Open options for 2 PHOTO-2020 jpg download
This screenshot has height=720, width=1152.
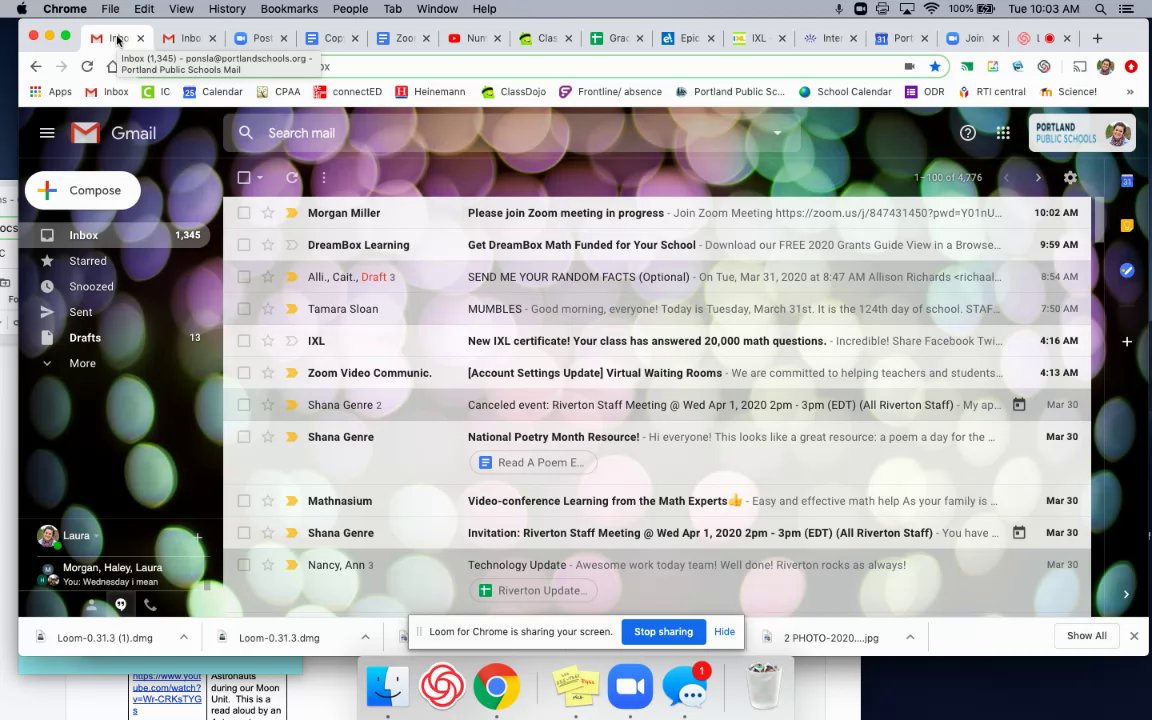(910, 637)
